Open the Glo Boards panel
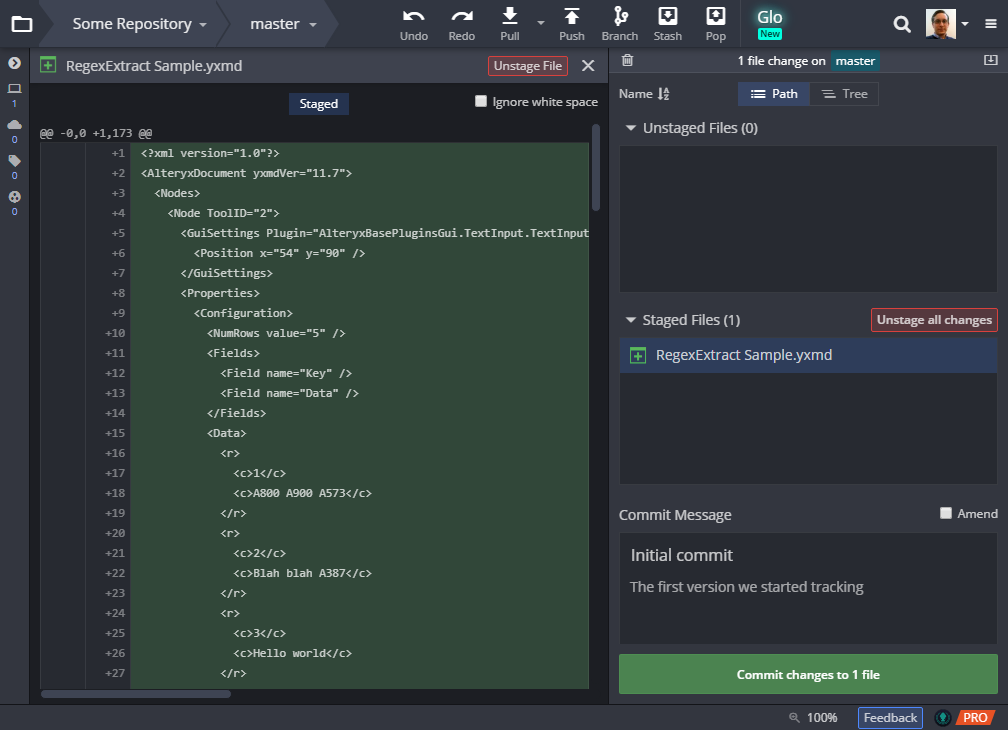Screen dimensions: 1008x730 pyautogui.click(x=769, y=20)
